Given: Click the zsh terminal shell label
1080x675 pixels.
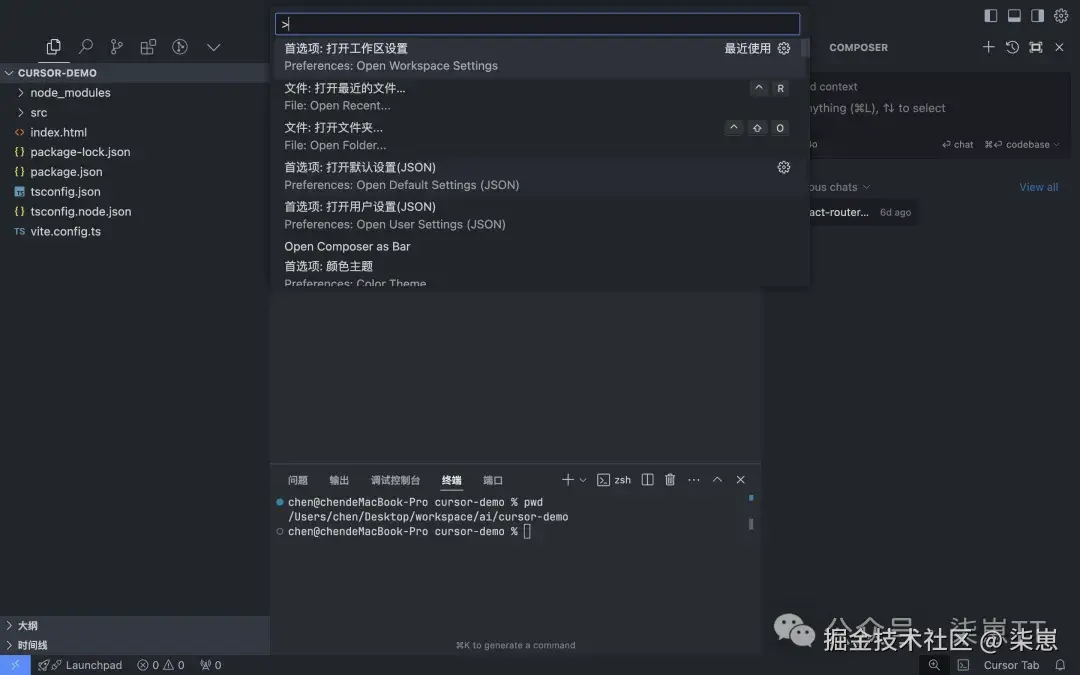Looking at the screenshot, I should pos(613,480).
